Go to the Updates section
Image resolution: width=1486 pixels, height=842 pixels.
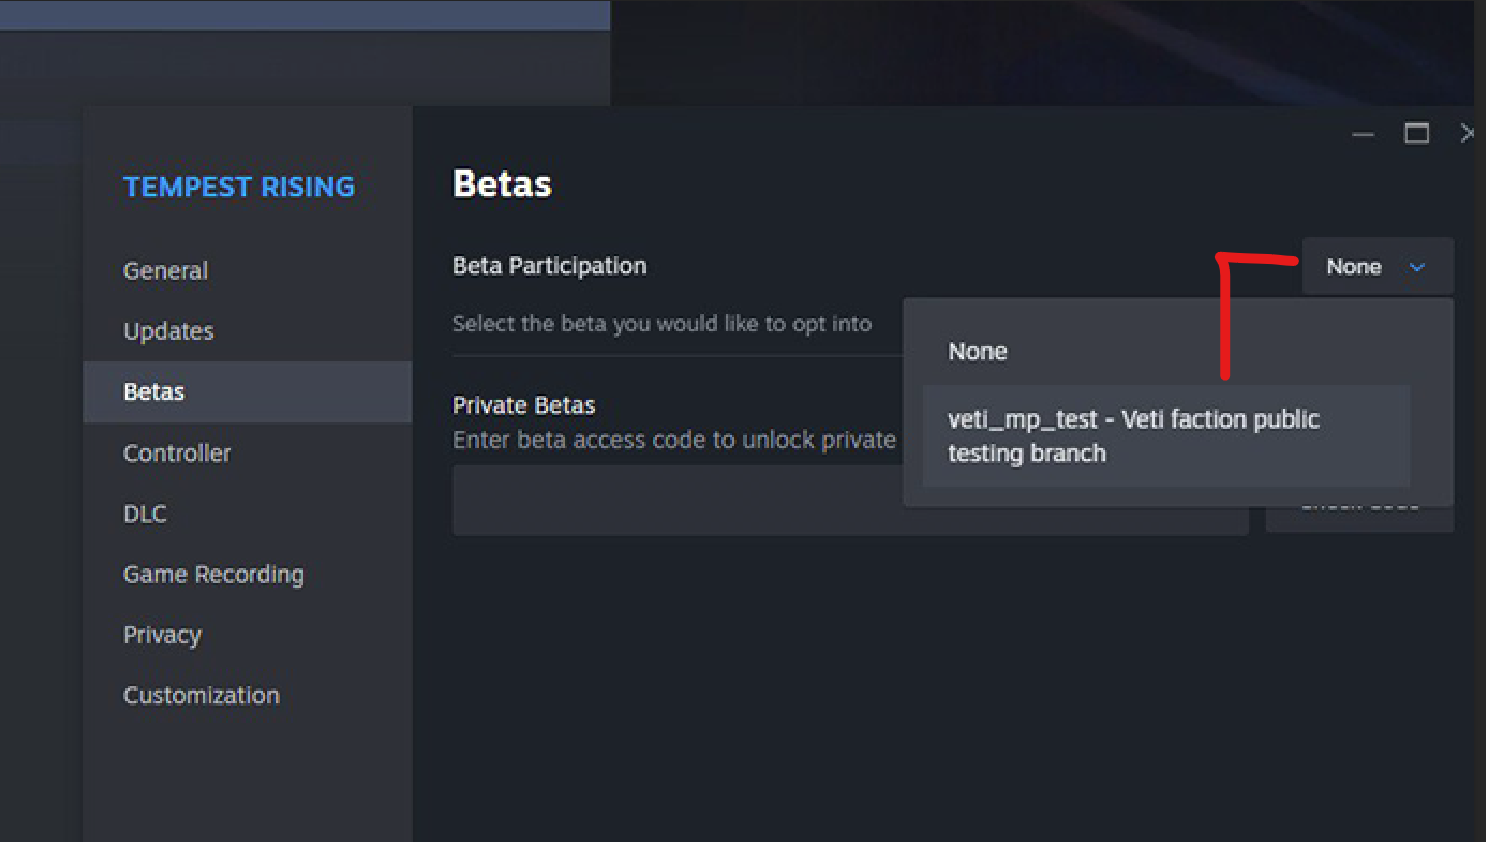[168, 332]
